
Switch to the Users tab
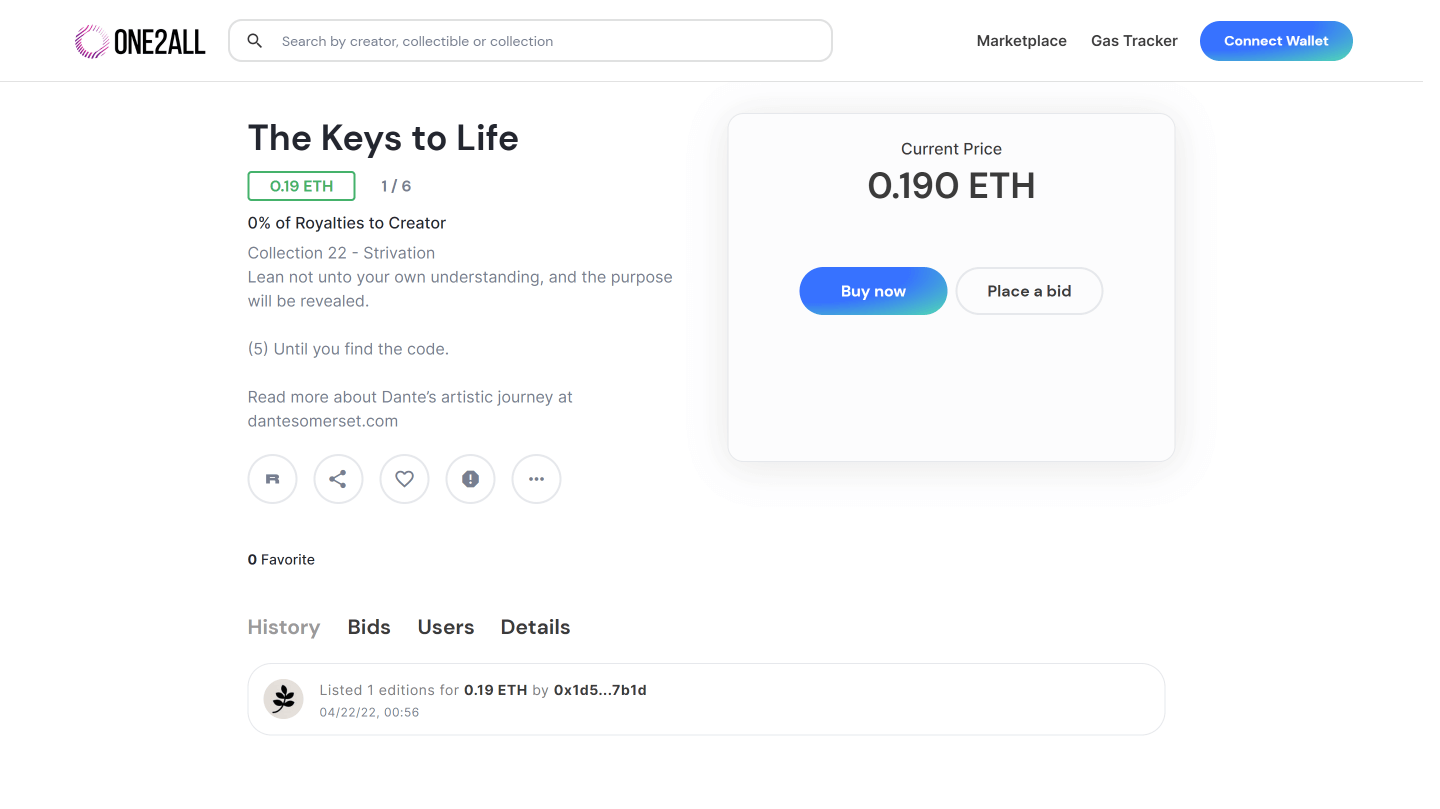tap(445, 627)
